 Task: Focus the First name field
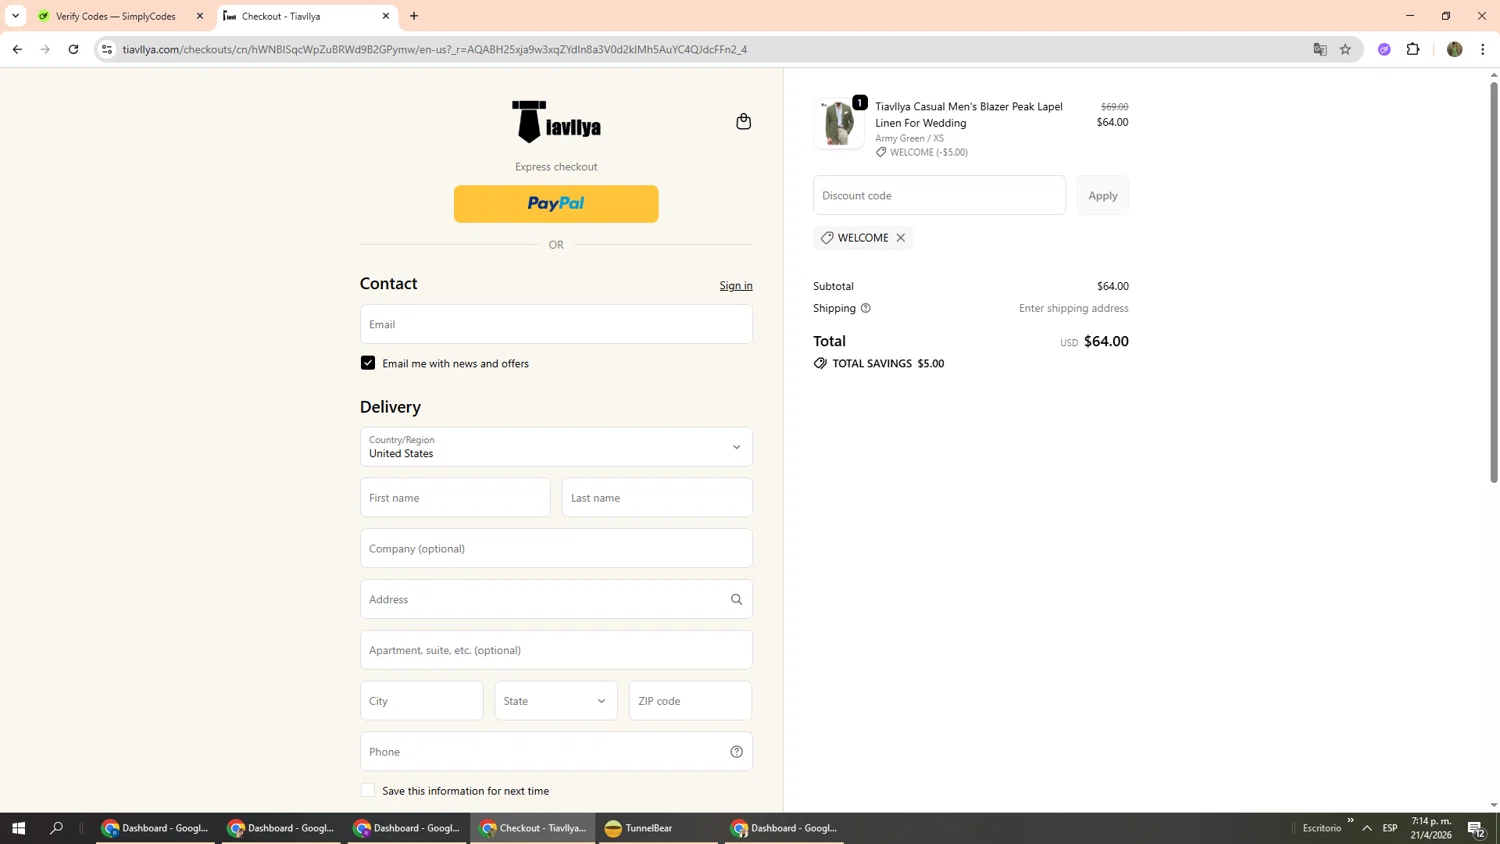point(455,498)
